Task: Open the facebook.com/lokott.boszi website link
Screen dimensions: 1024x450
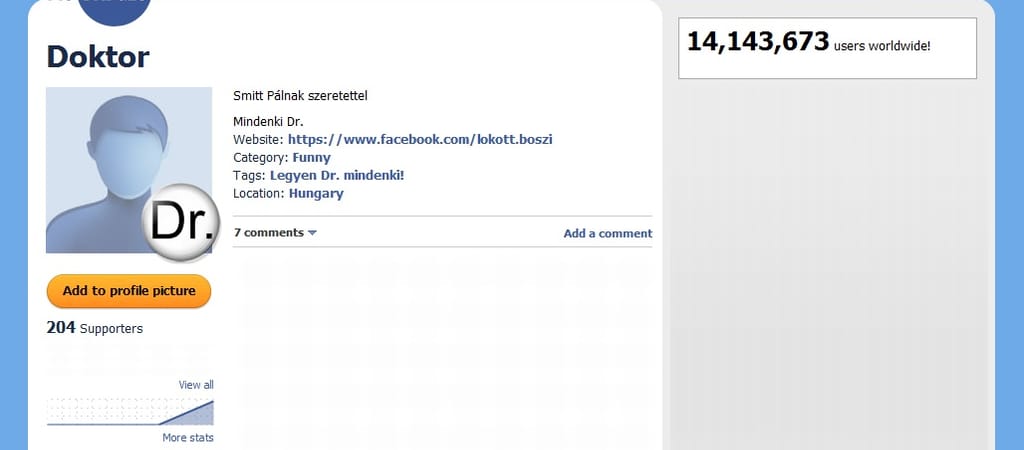Action: (x=420, y=140)
